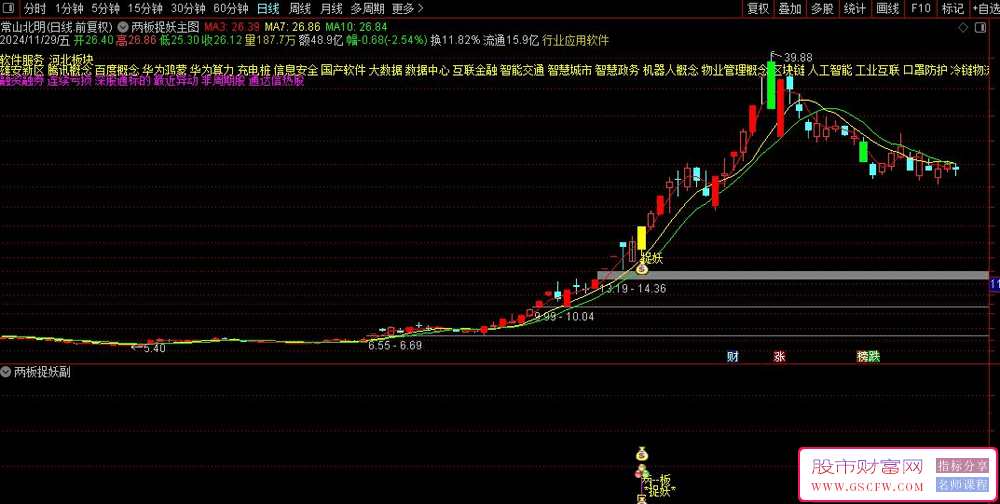
Task: Click the 百度概念 concept tag
Action: click(x=117, y=70)
